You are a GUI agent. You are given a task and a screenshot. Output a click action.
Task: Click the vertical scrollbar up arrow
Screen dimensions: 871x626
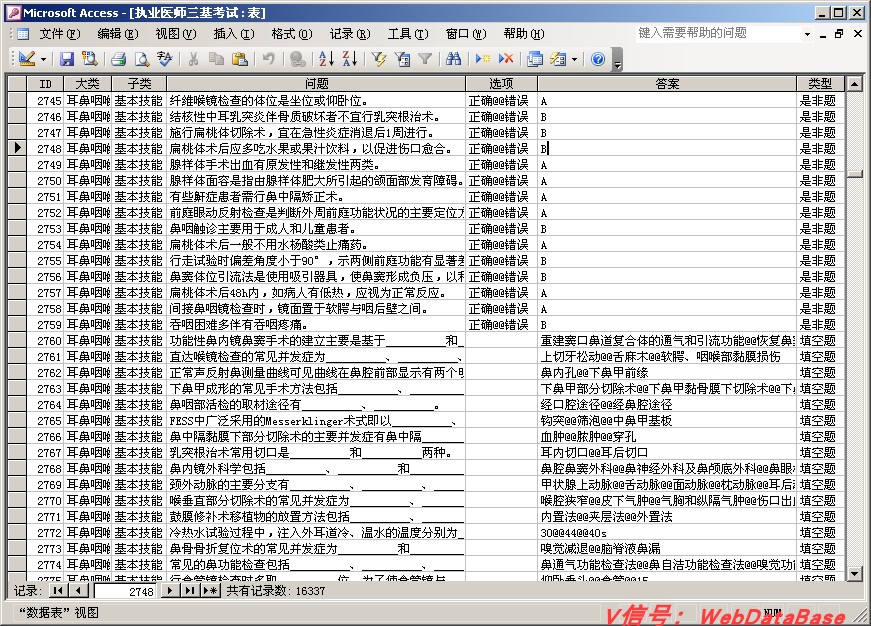(x=854, y=84)
